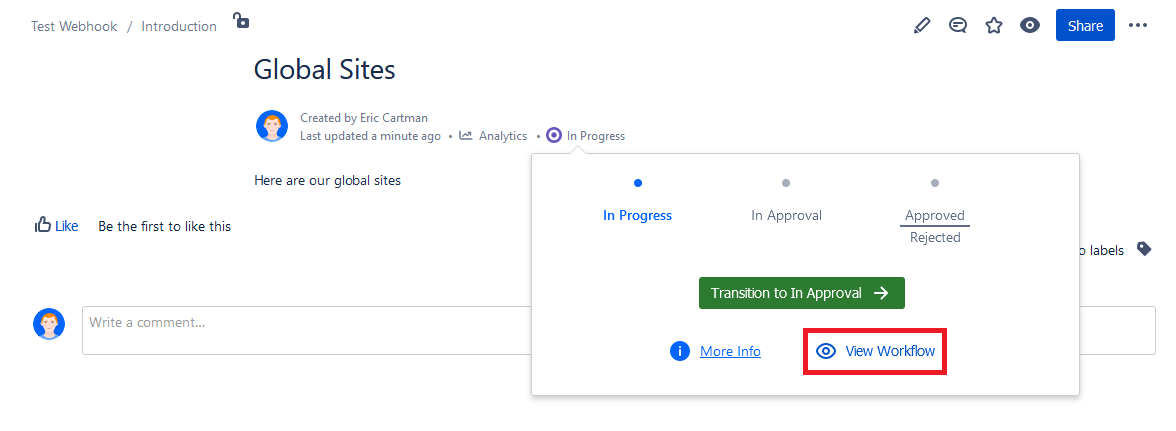
Task: Open the more actions ellipsis menu
Action: (1138, 26)
